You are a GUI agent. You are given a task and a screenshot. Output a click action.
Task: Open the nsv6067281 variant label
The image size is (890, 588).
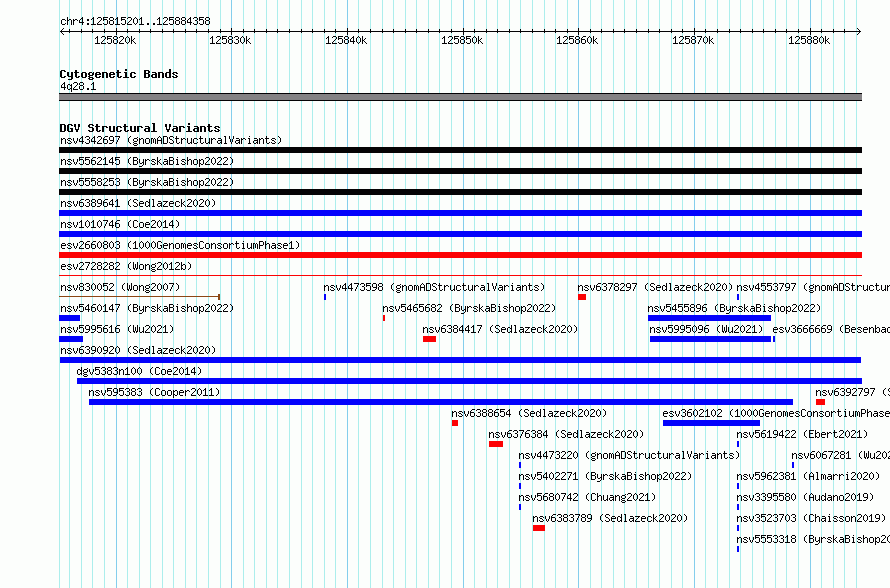841,455
